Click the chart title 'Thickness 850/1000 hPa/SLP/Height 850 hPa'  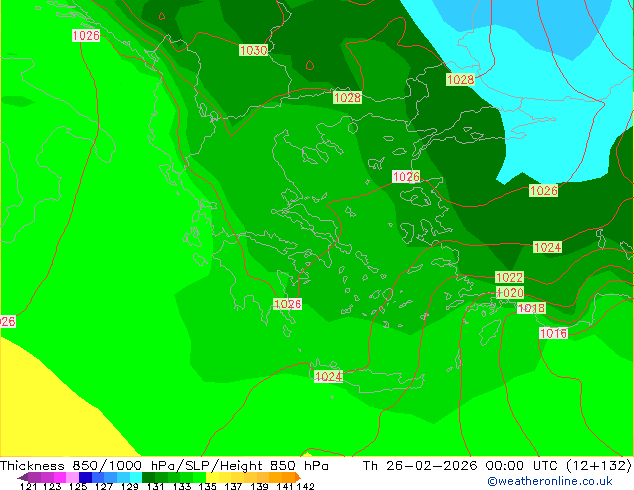click(164, 465)
